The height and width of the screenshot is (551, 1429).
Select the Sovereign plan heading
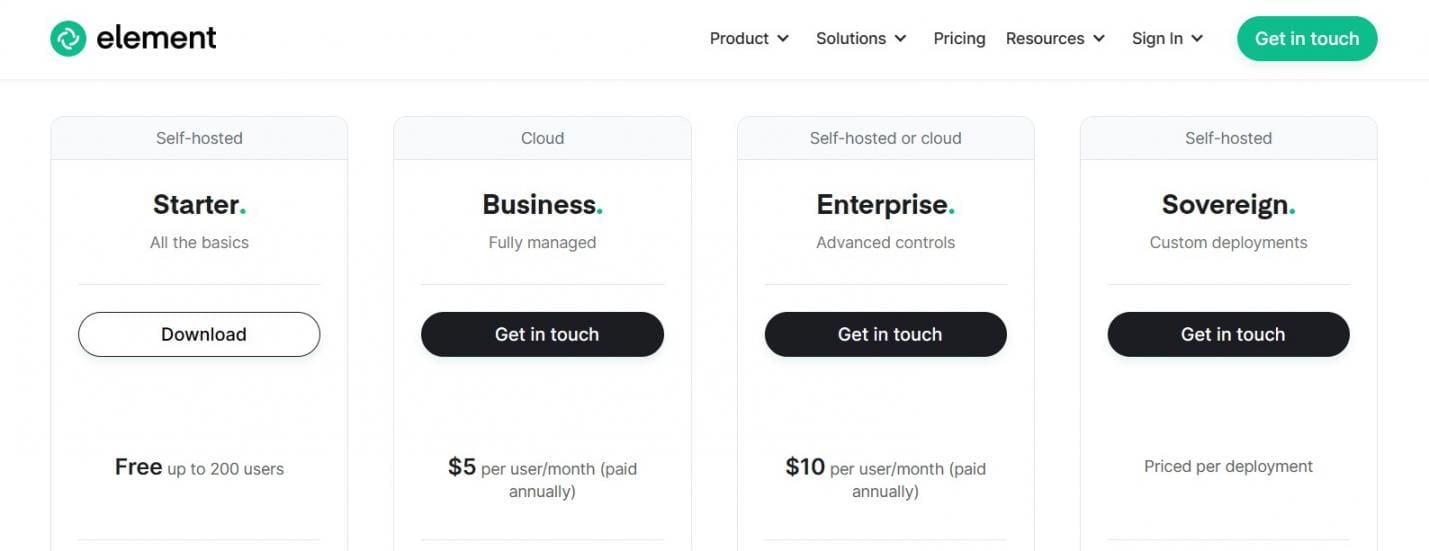pos(1228,205)
